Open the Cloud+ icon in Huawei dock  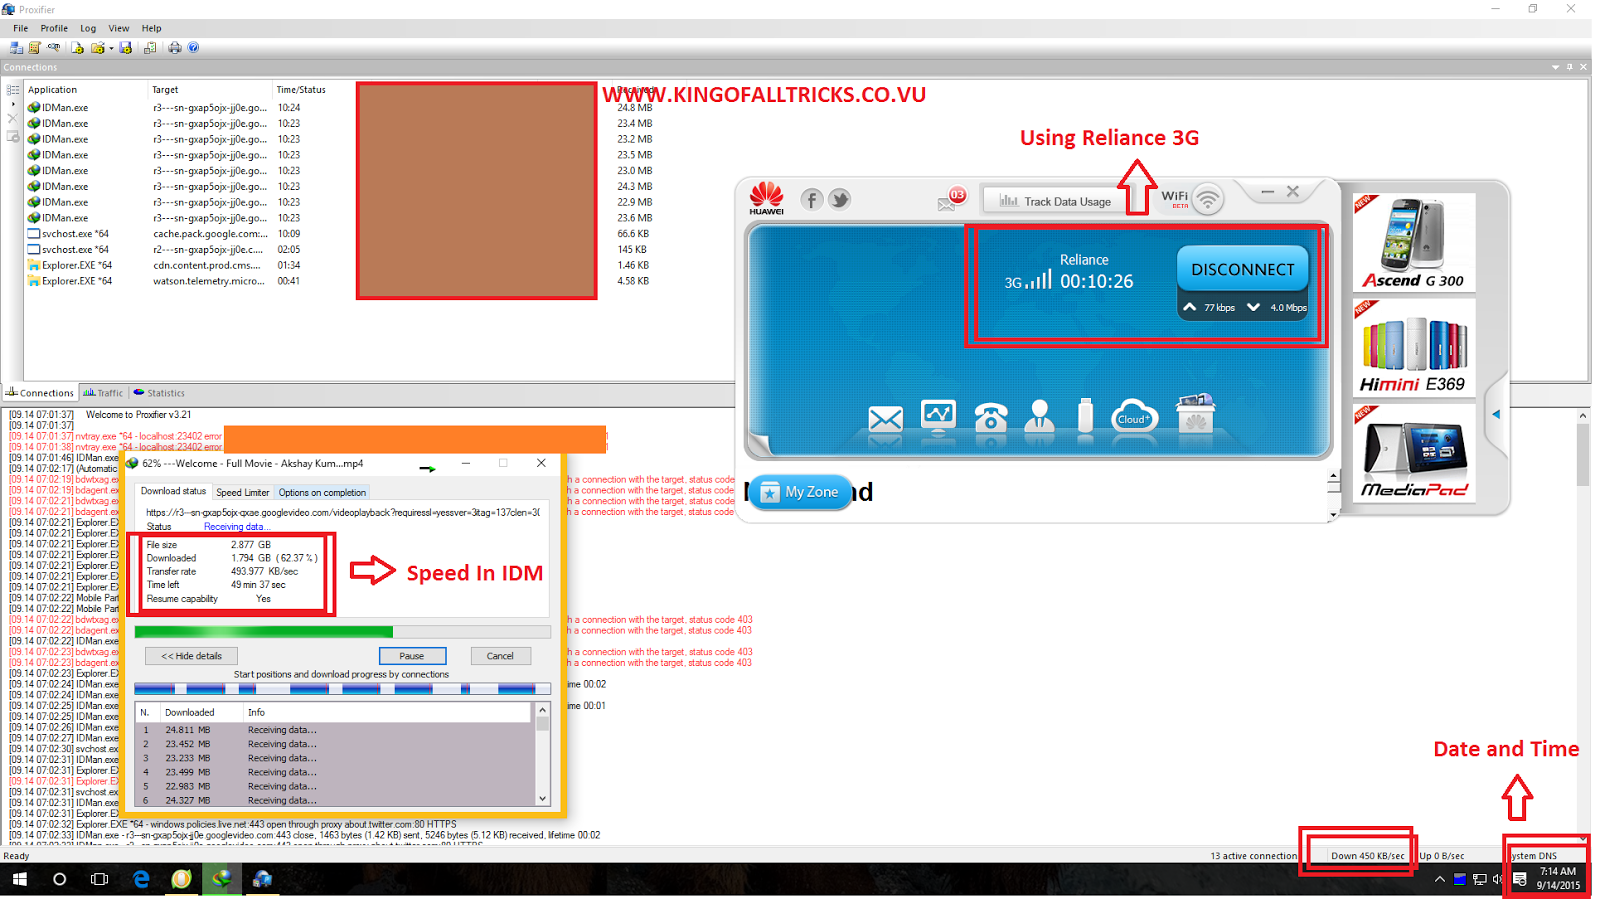1134,416
